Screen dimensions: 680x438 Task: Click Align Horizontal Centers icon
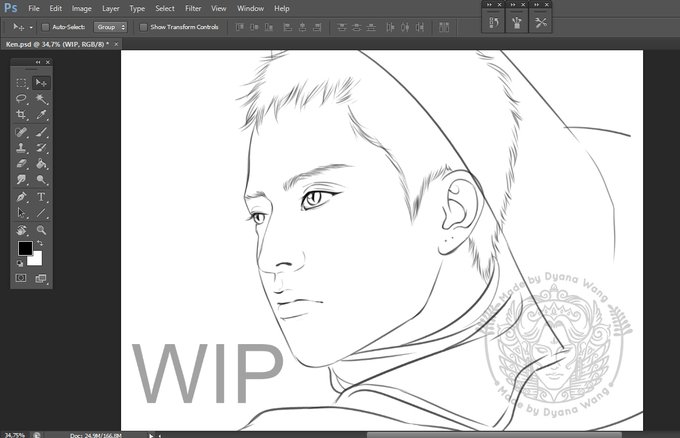click(302, 27)
